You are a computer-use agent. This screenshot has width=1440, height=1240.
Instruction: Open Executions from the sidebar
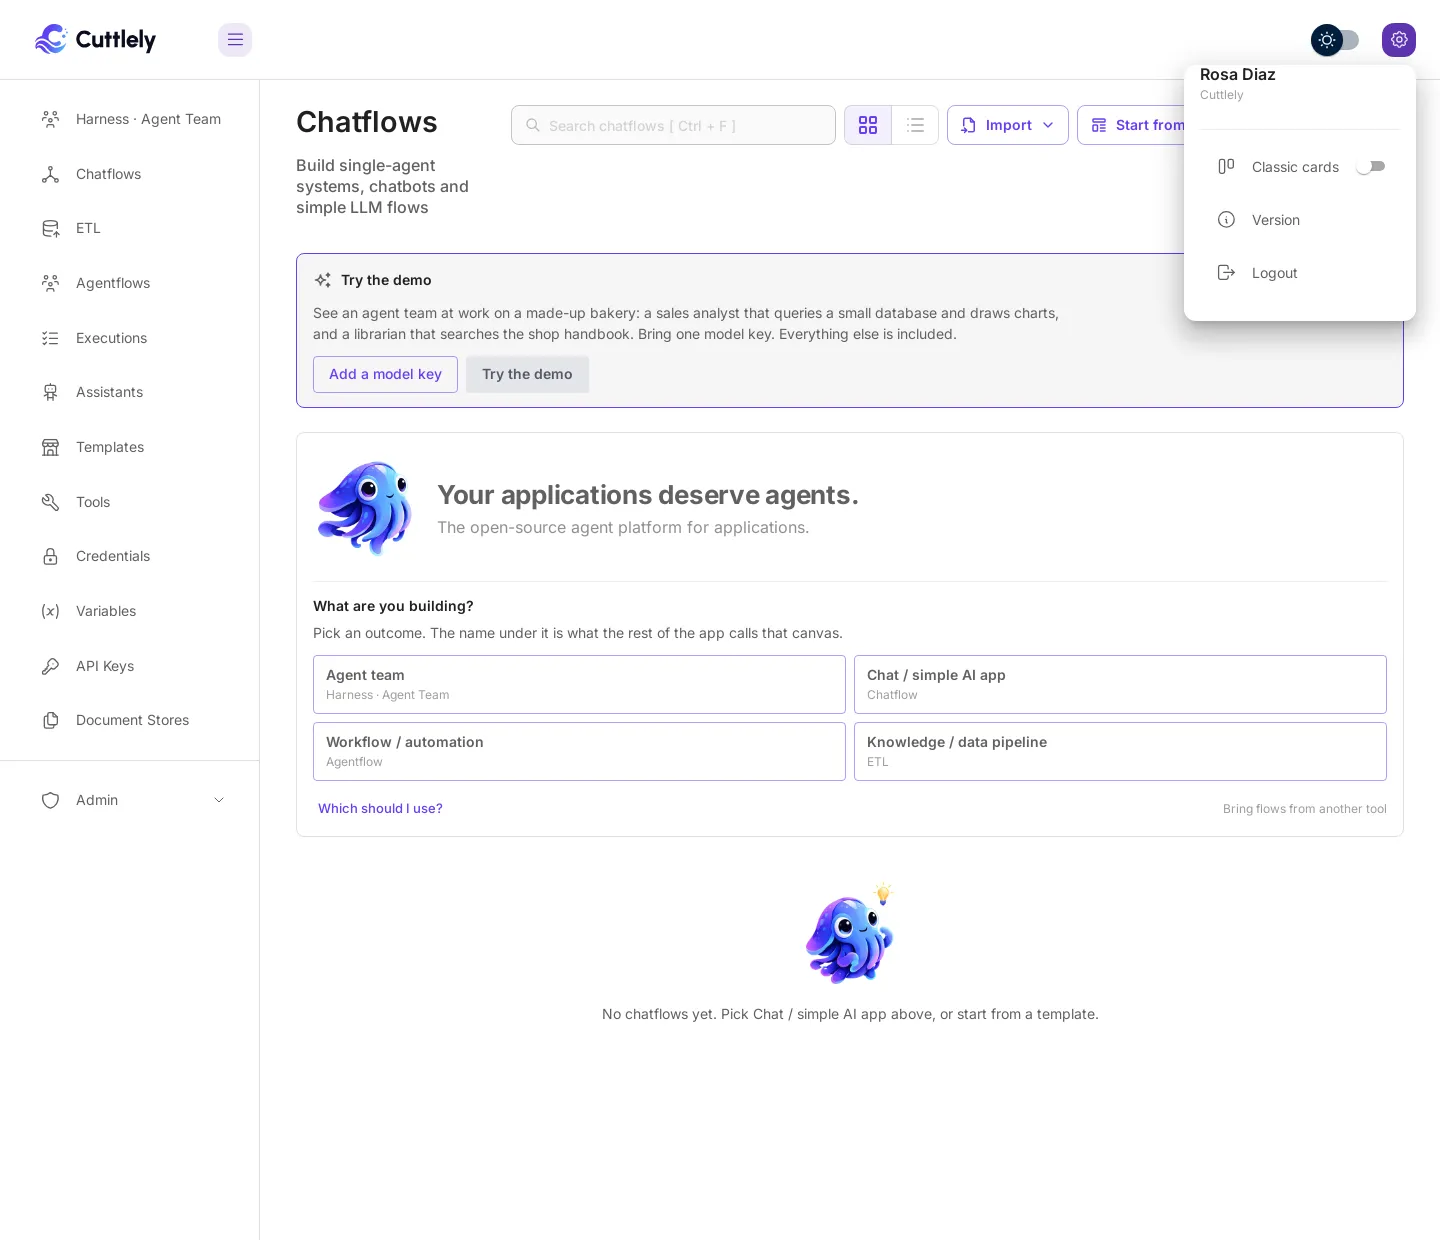[130, 338]
